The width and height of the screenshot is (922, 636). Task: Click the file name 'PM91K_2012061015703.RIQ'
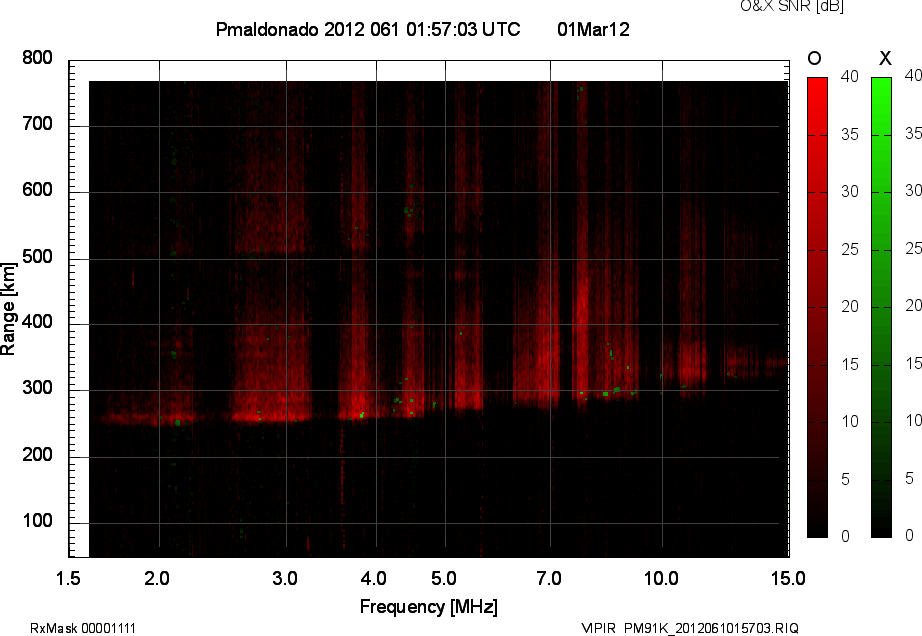(x=711, y=628)
